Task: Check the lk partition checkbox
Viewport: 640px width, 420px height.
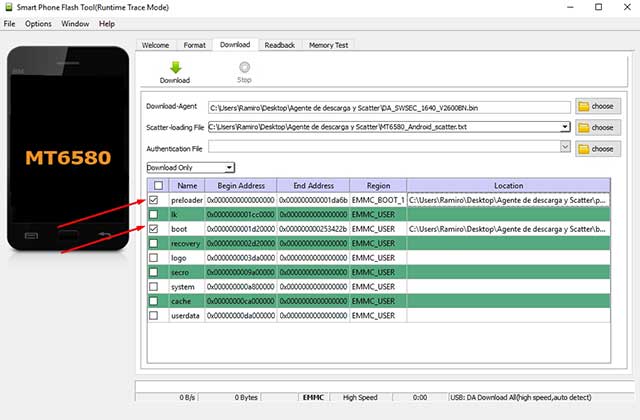Action: click(x=153, y=214)
